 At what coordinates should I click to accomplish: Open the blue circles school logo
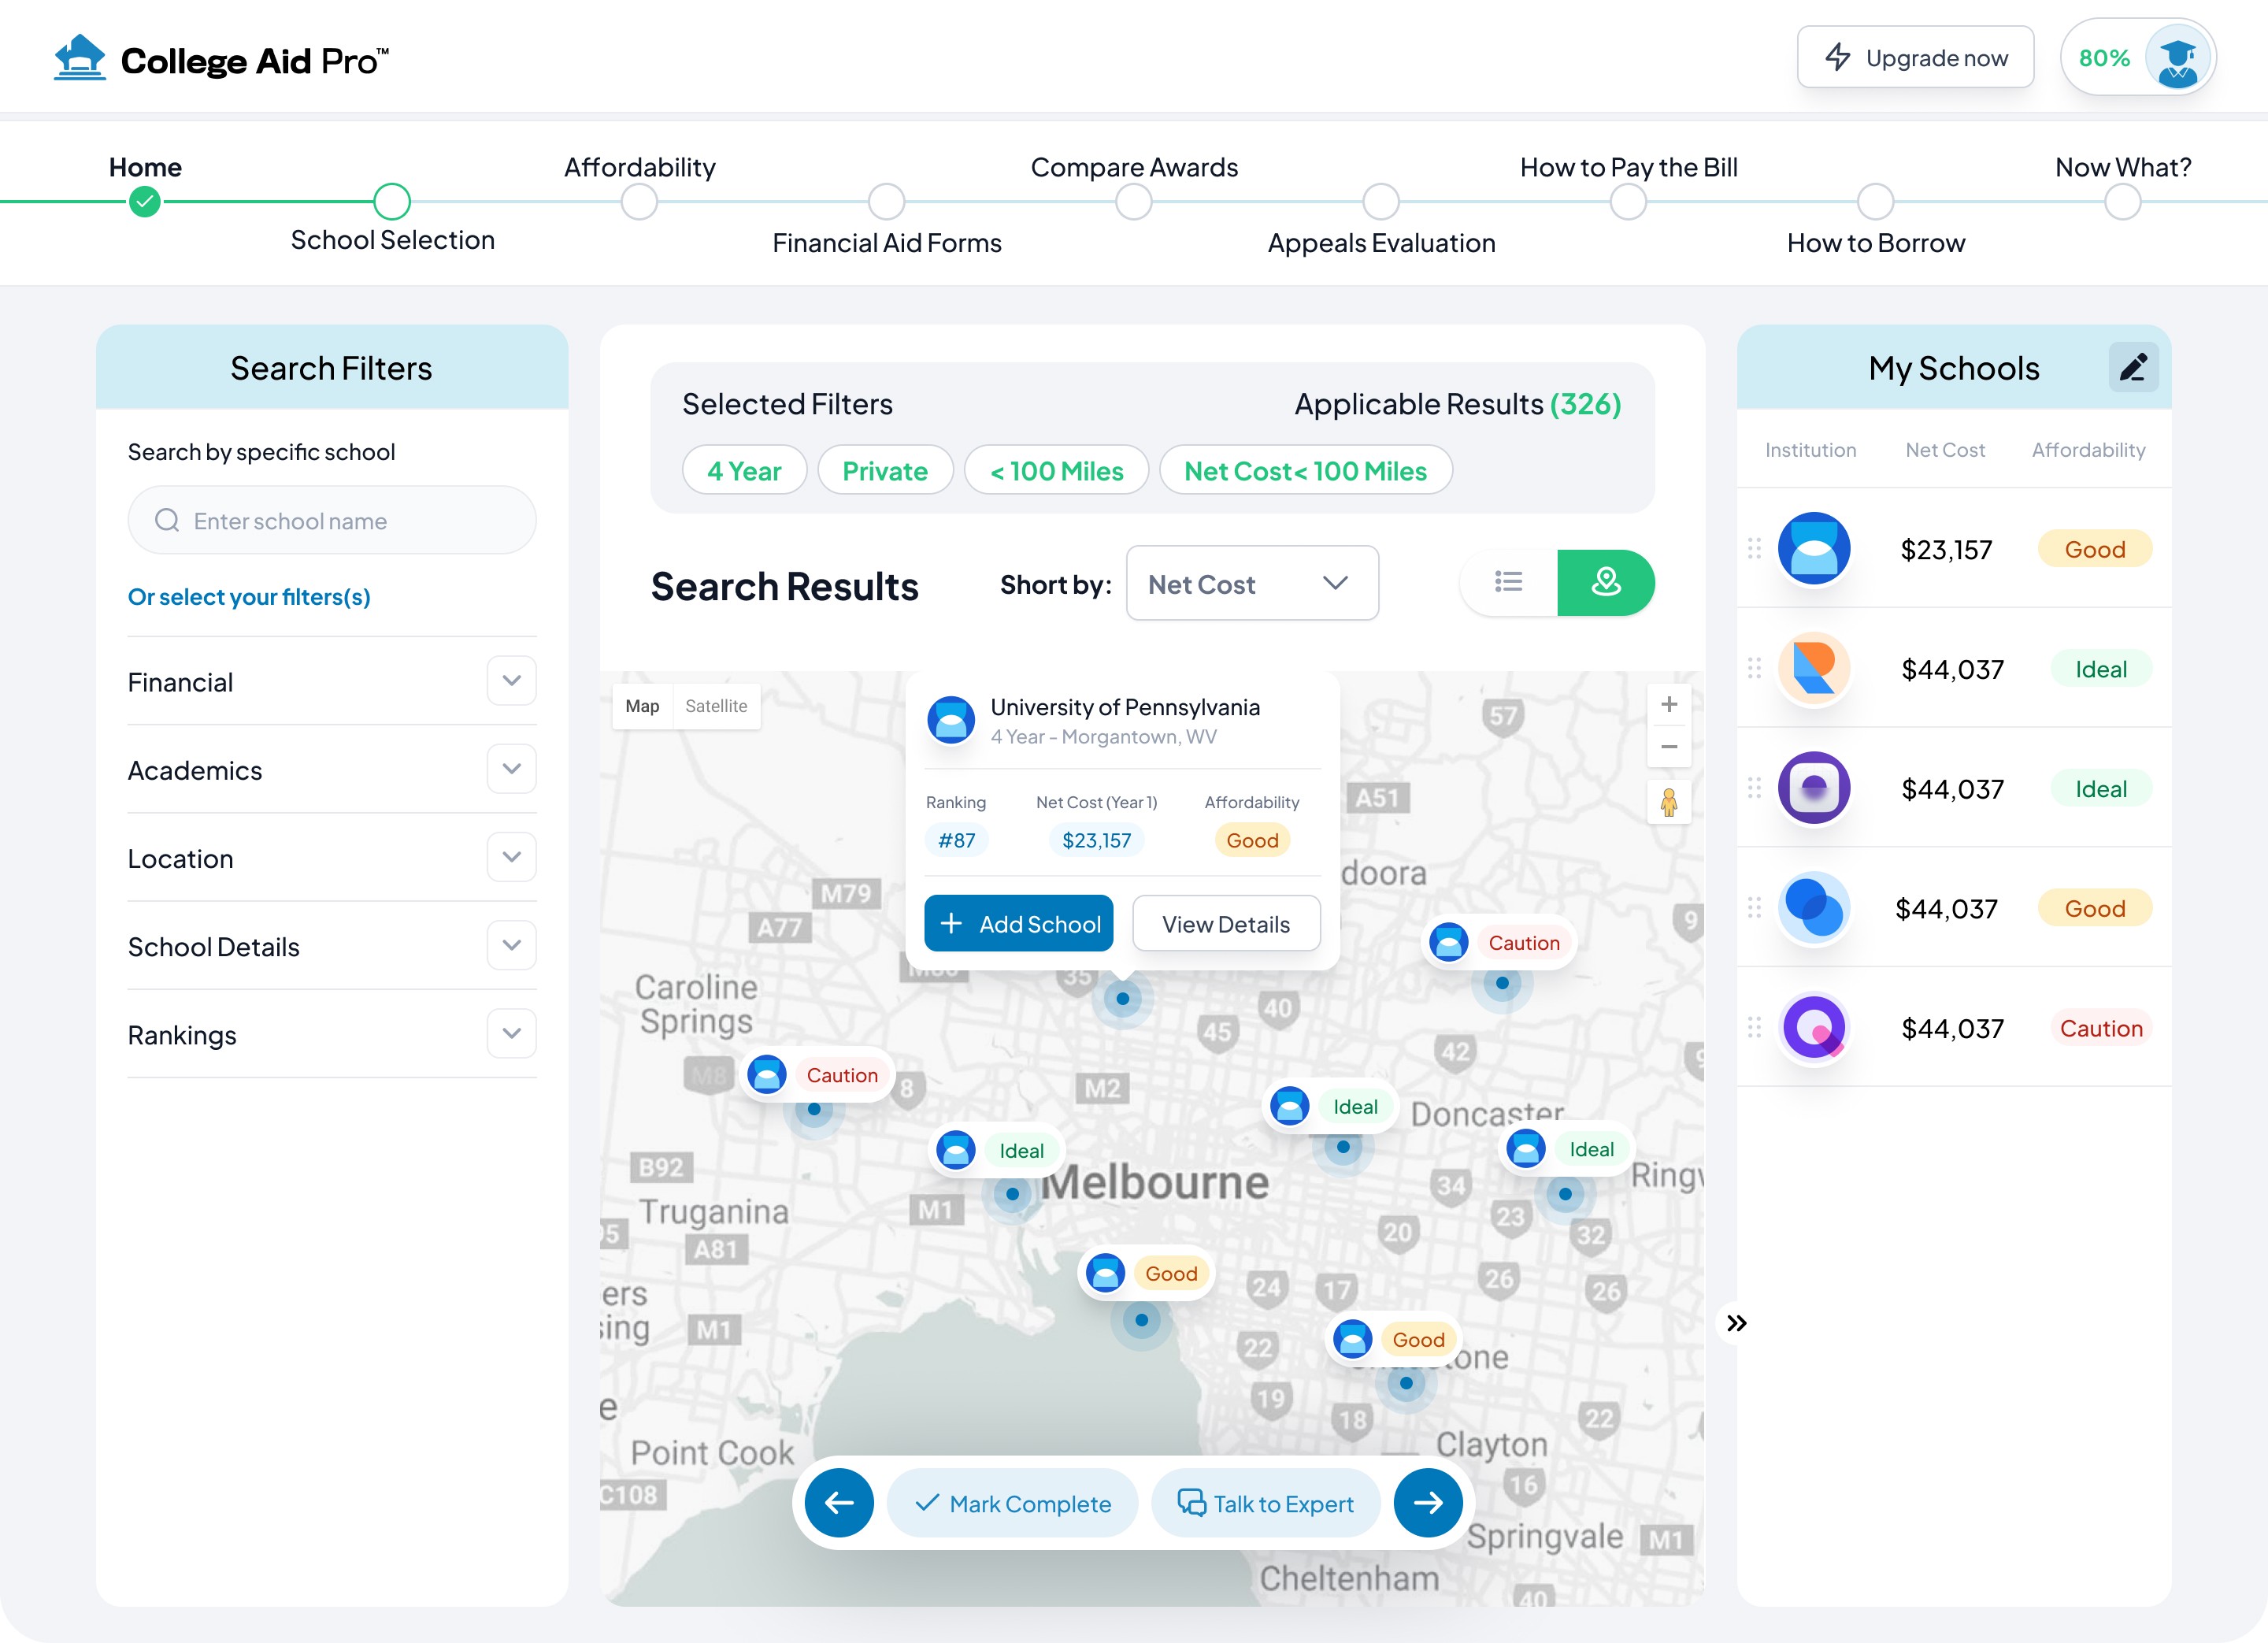(1814, 908)
